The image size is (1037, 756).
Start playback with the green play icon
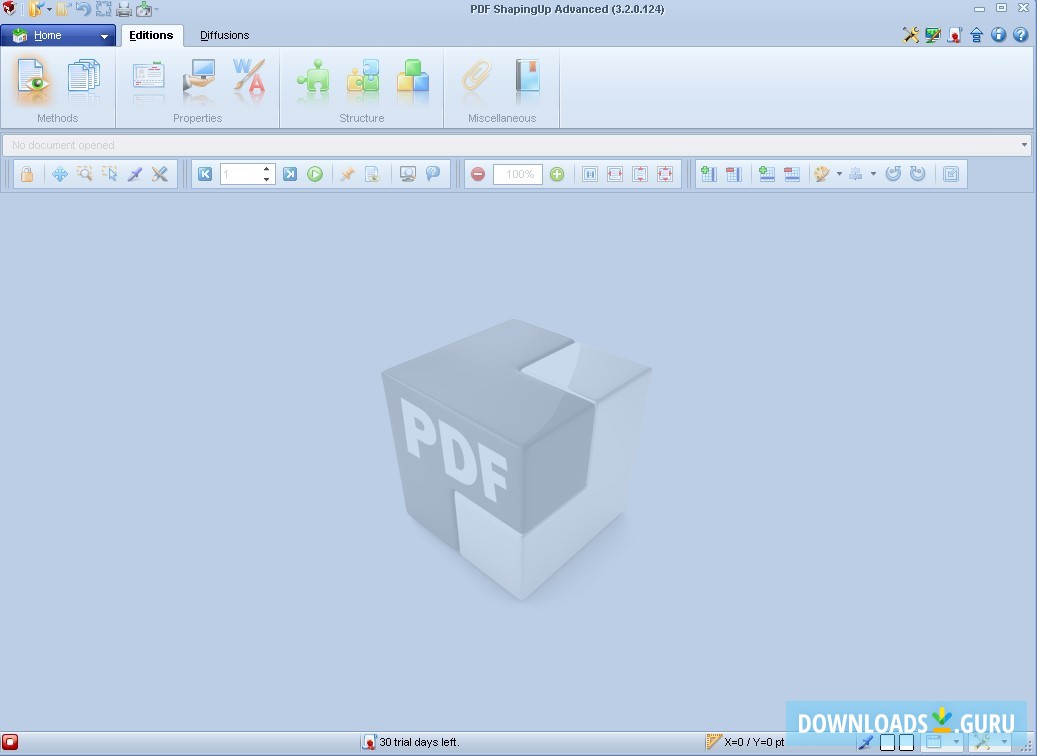[315, 174]
